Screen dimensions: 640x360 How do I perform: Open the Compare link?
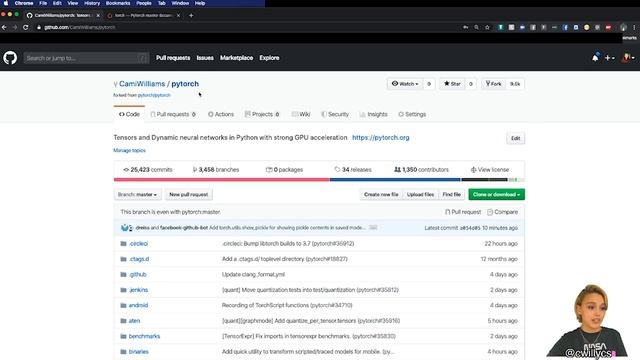(x=502, y=212)
